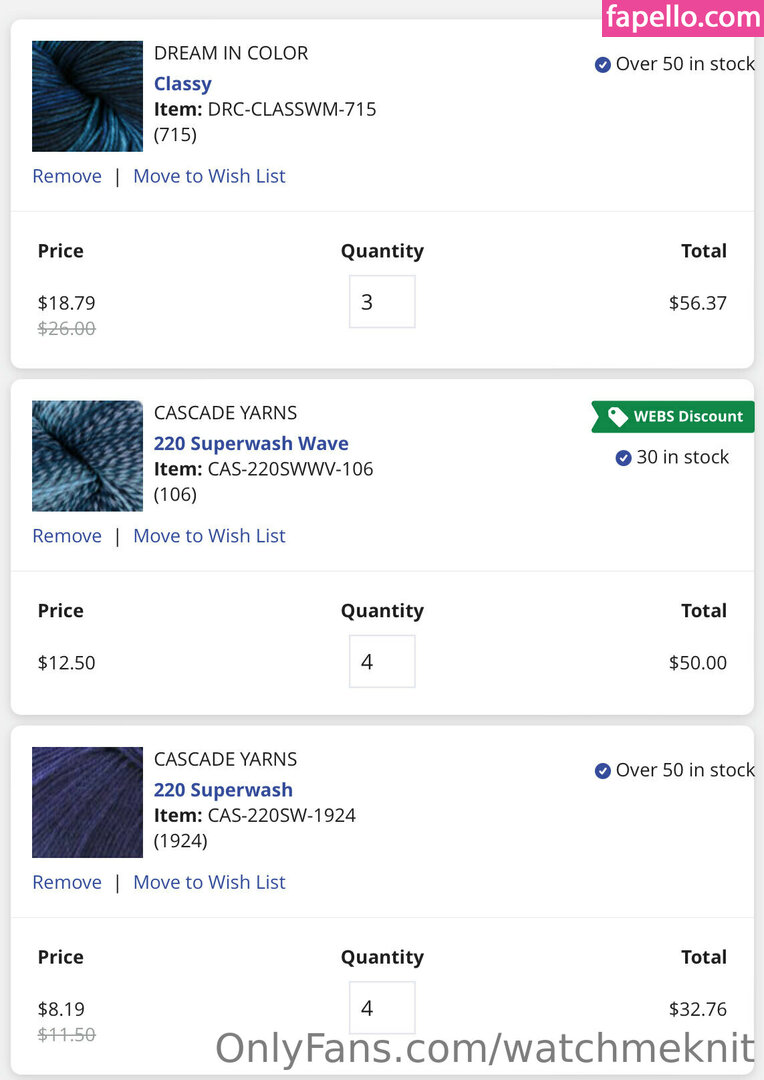Open the 220 Superwash Wave product link
764x1080 pixels.
251,444
